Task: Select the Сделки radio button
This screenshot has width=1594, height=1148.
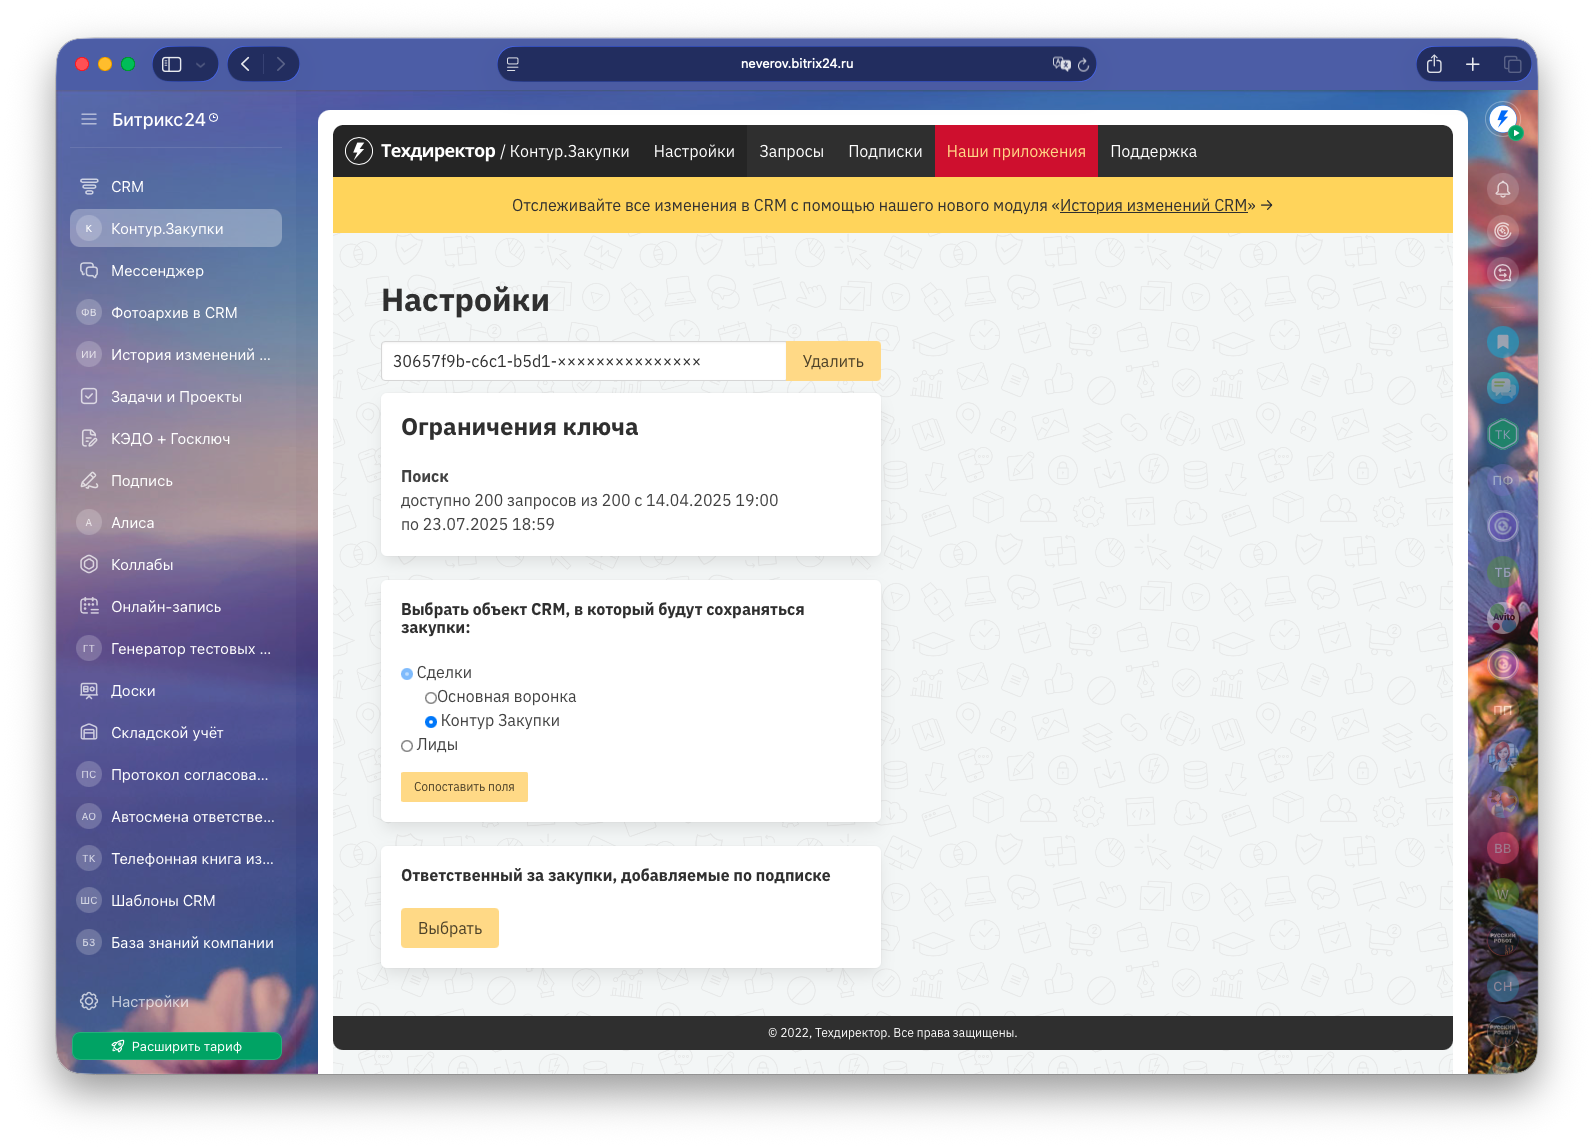Action: pyautogui.click(x=407, y=674)
